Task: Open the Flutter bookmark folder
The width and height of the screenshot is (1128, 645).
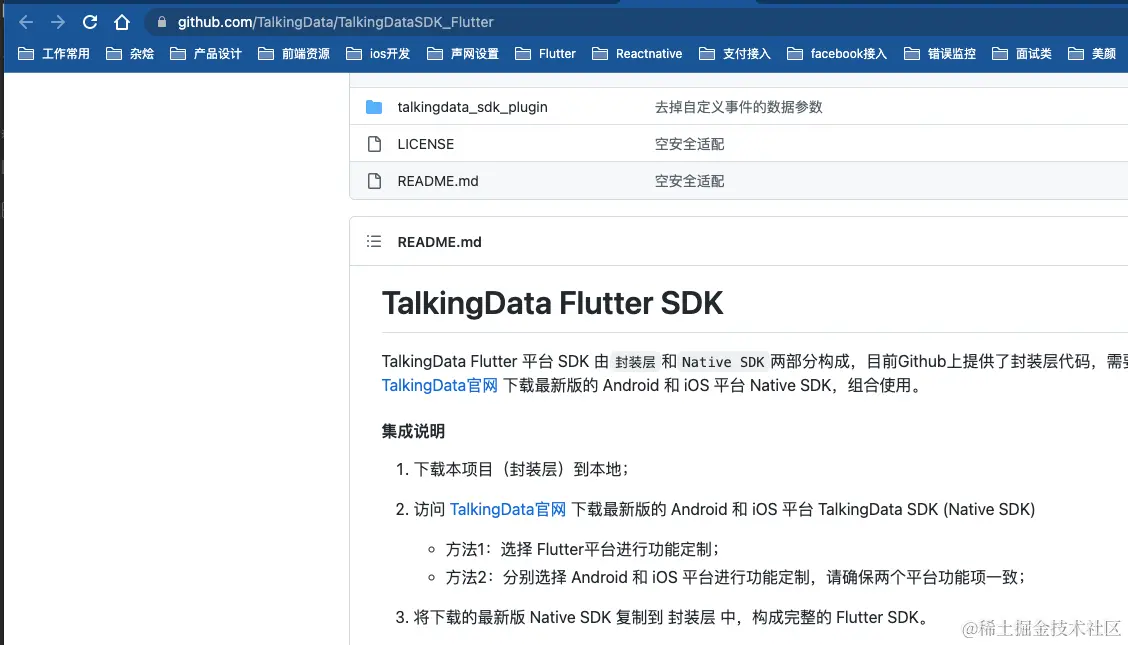Action: 545,54
